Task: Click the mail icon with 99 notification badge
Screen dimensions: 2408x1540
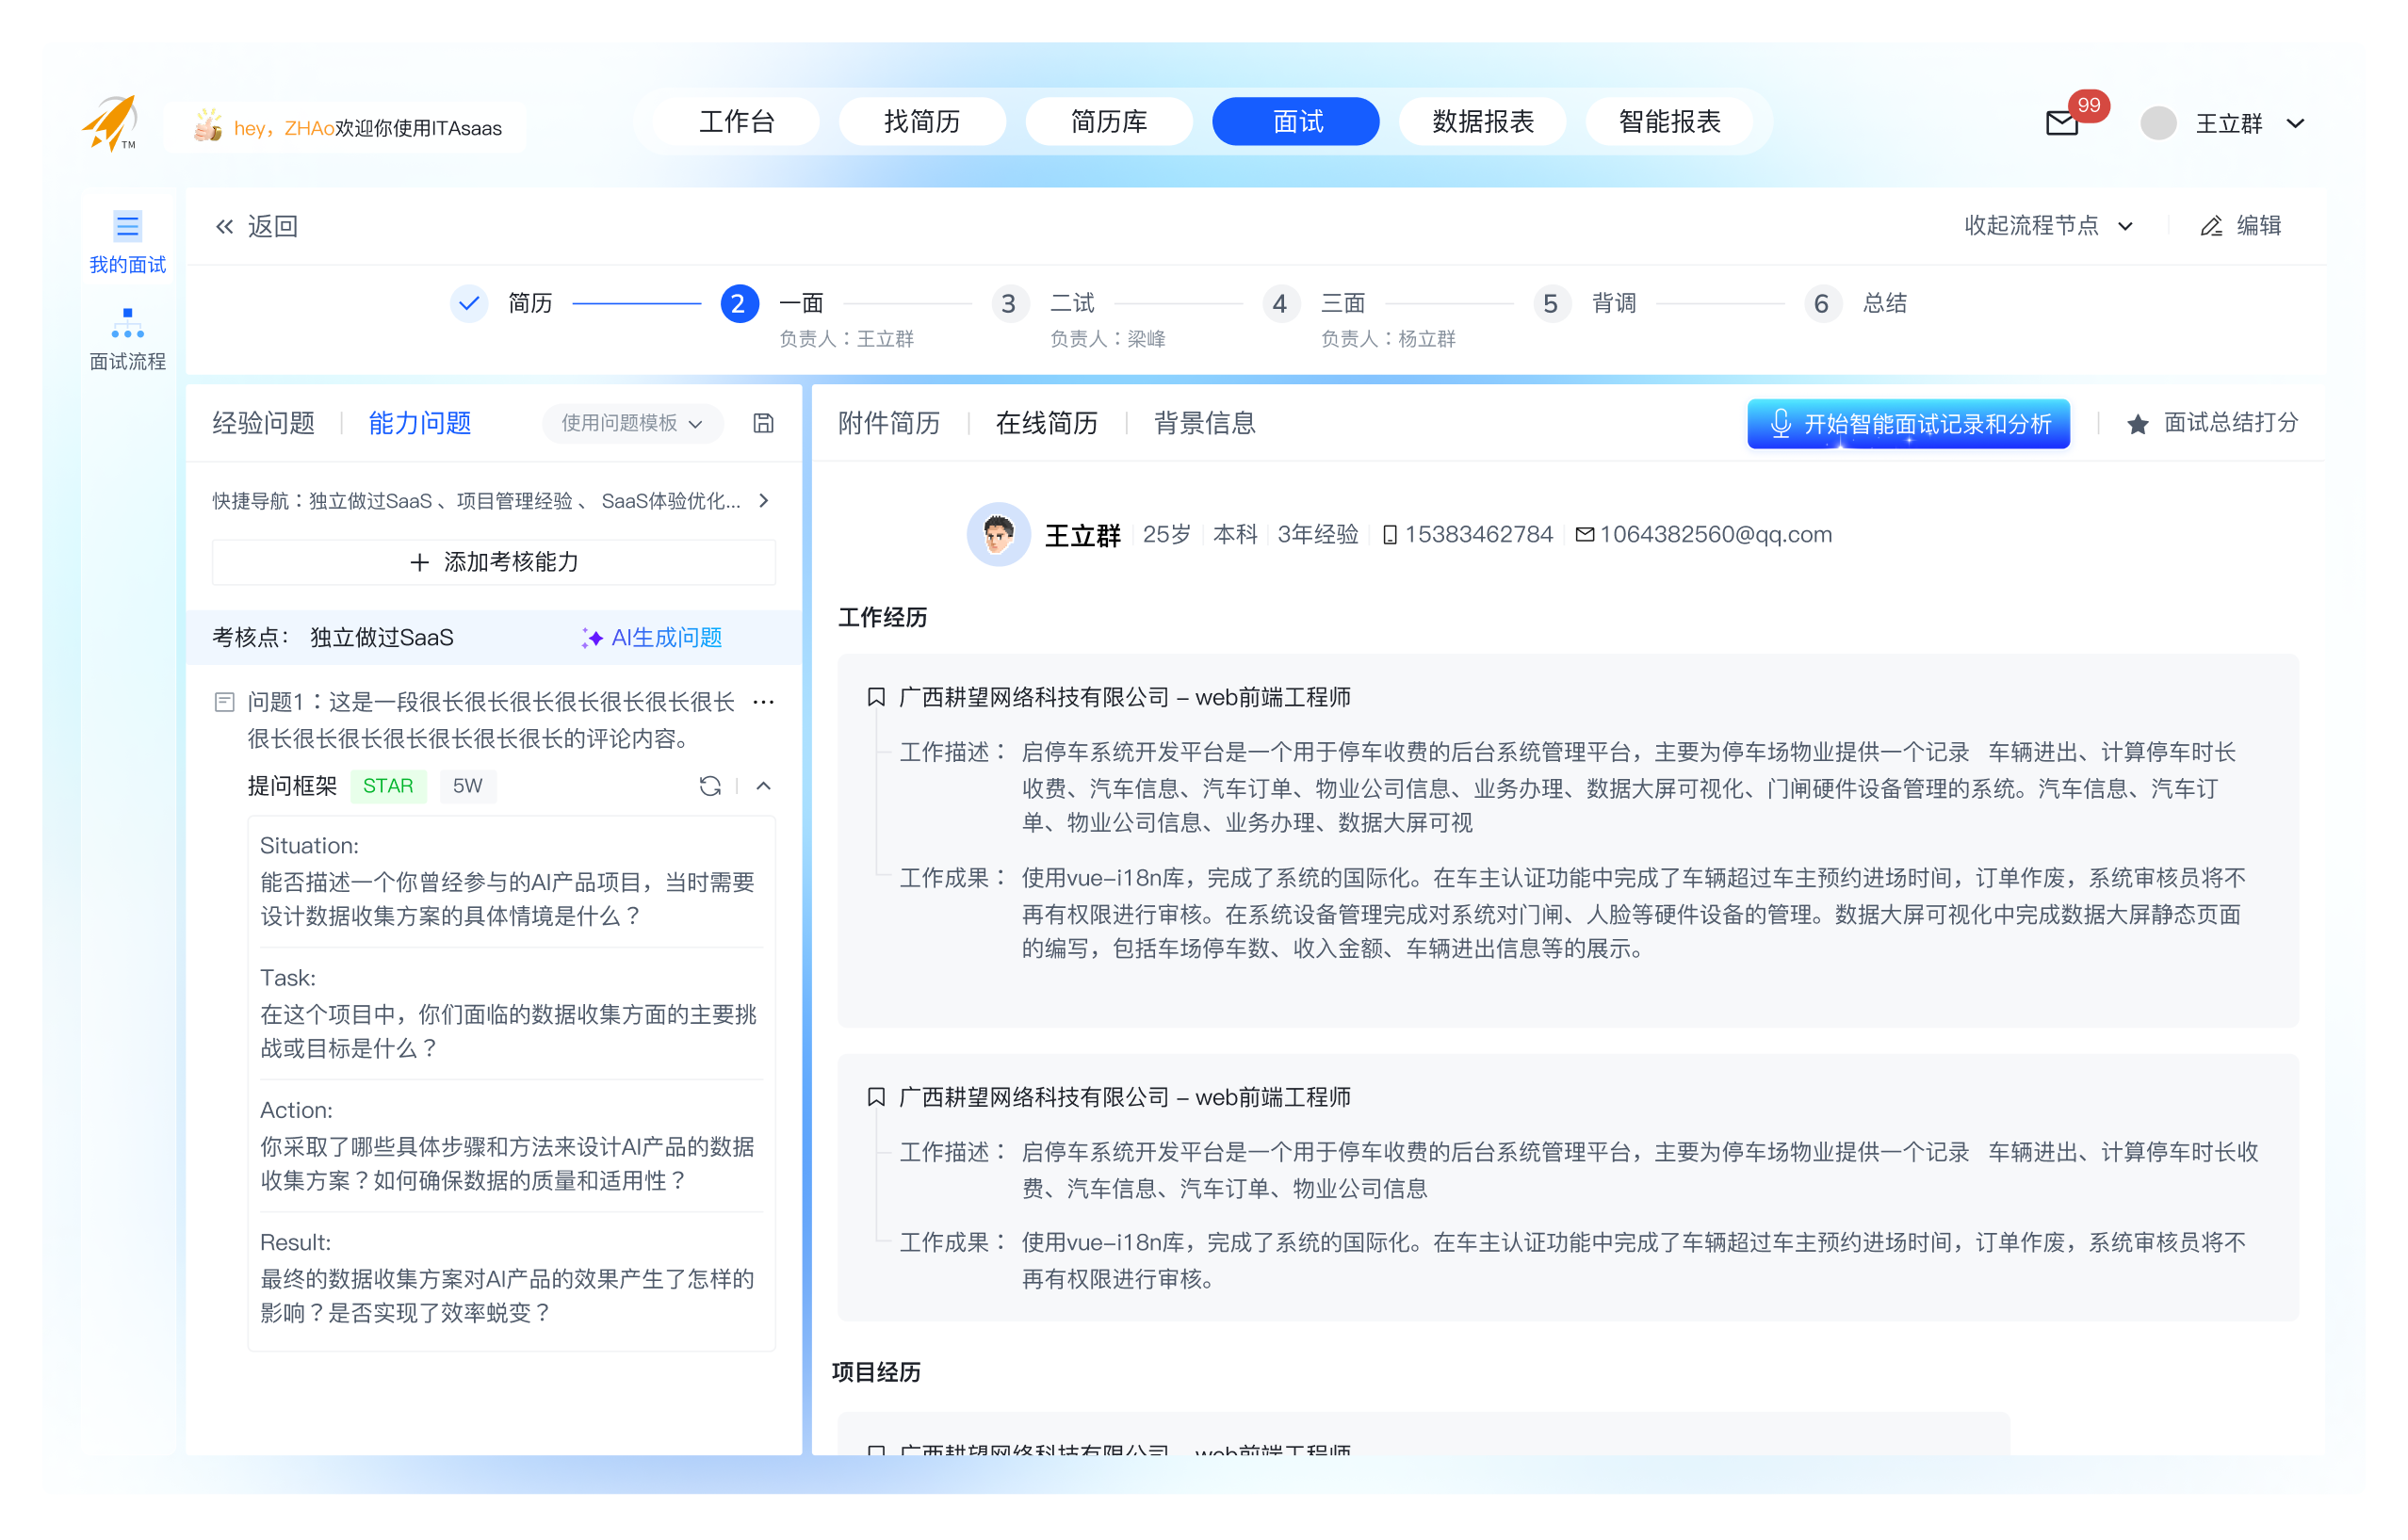Action: (2062, 124)
